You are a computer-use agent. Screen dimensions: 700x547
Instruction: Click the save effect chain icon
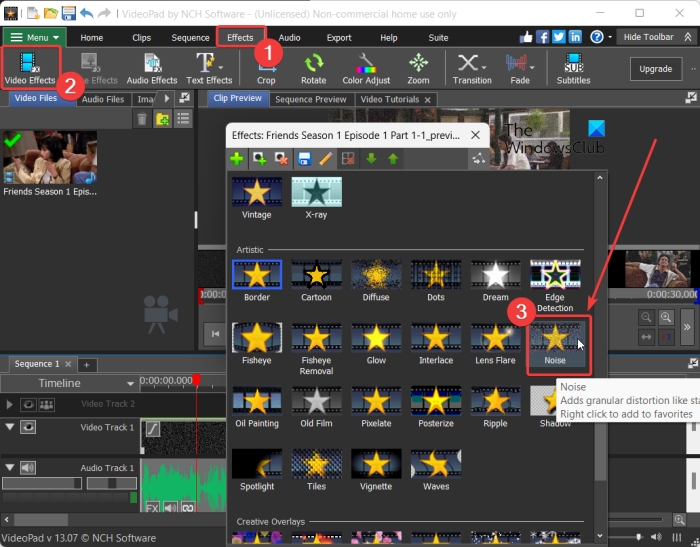304,159
